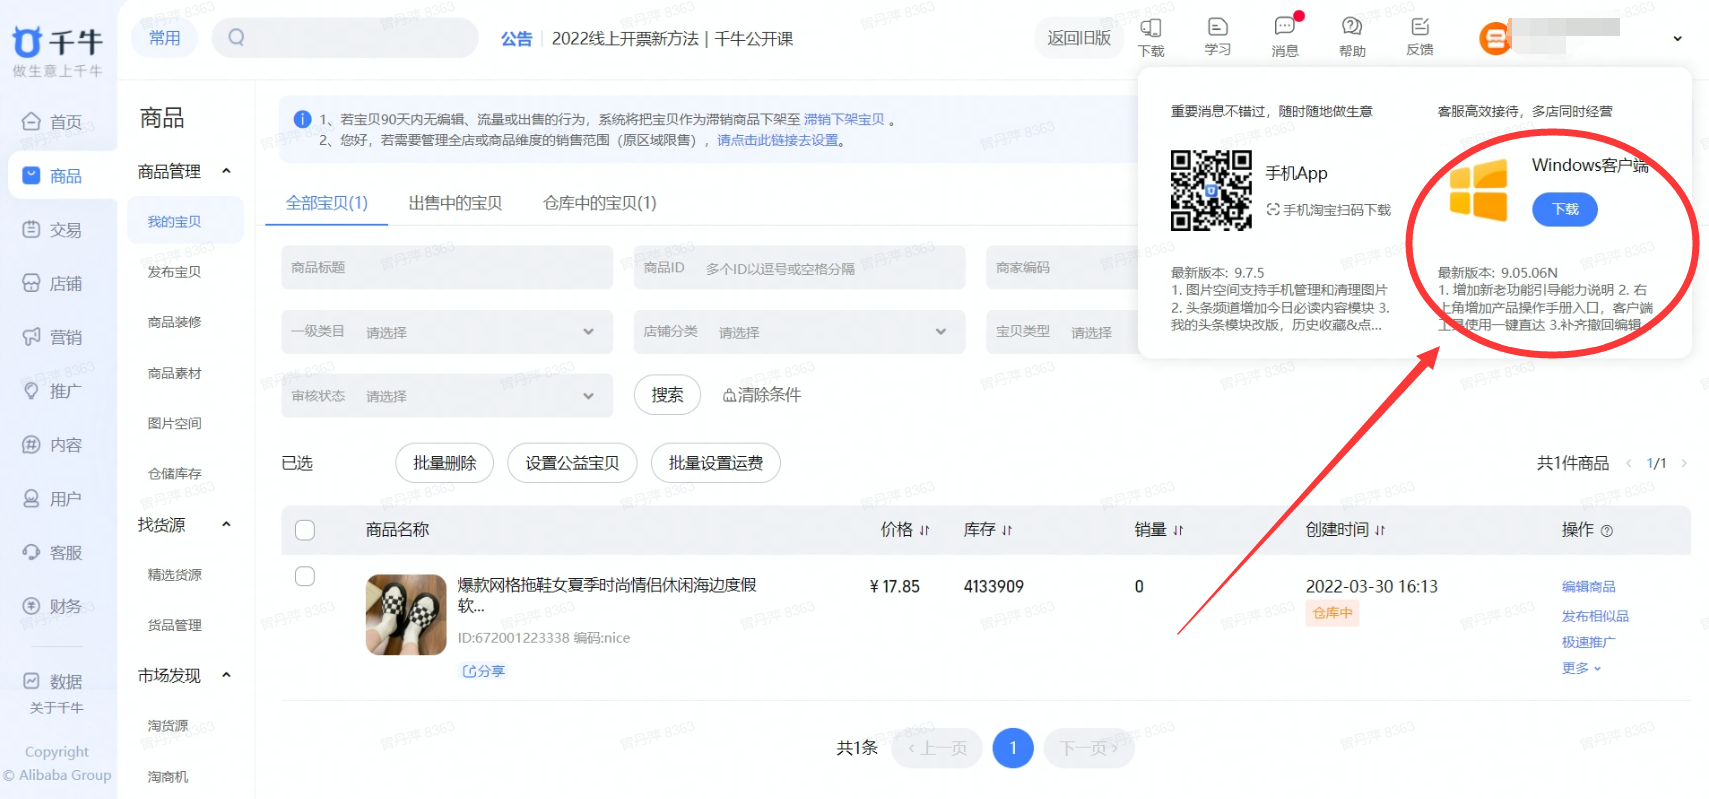Collapse the 市场发现 section
The height and width of the screenshot is (799, 1709).
click(227, 675)
